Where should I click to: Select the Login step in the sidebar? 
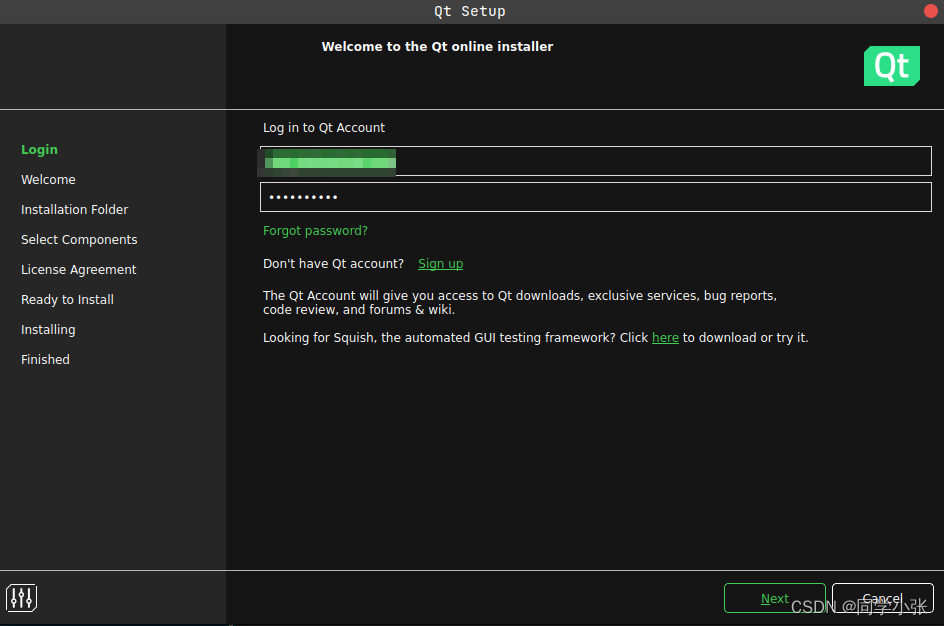(x=39, y=149)
